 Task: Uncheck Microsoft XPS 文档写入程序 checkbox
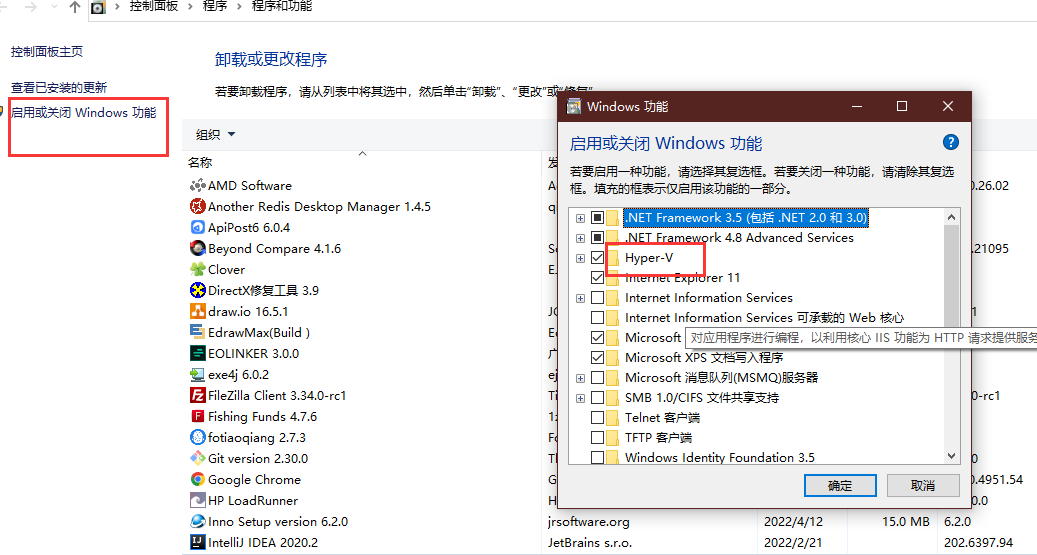pyautogui.click(x=597, y=357)
